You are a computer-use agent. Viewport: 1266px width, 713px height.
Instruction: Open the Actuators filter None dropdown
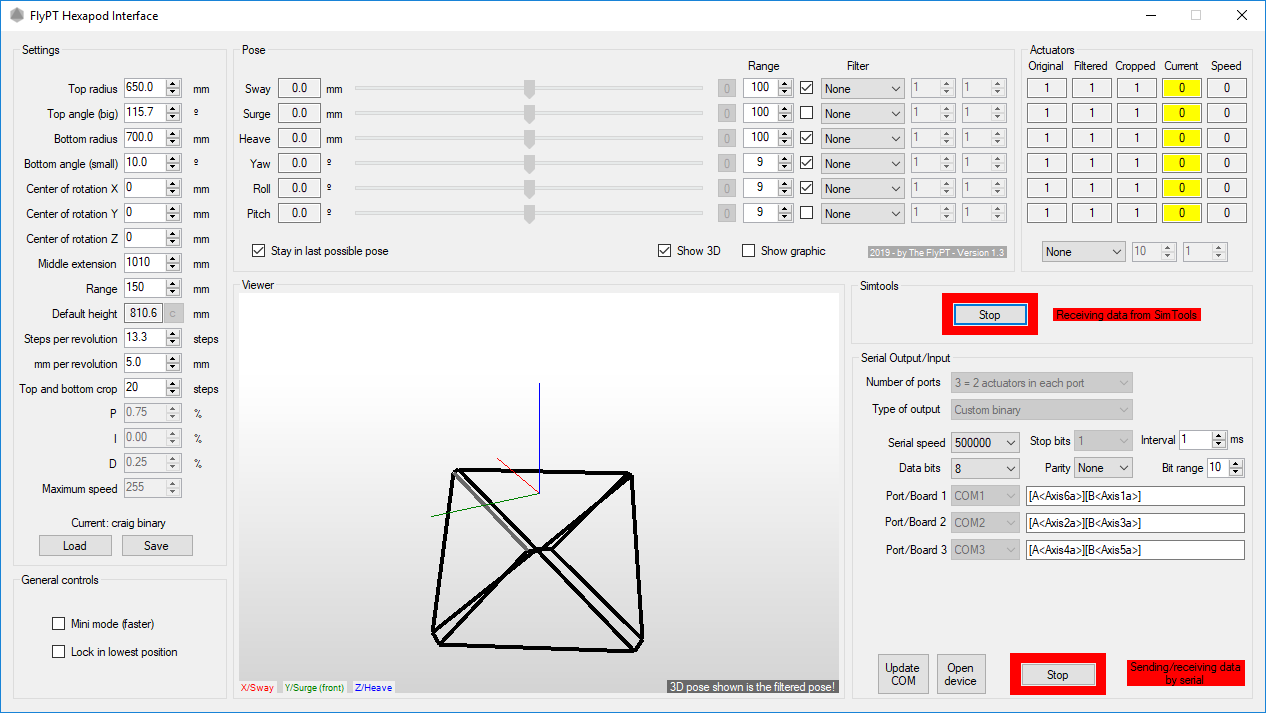pos(1083,252)
